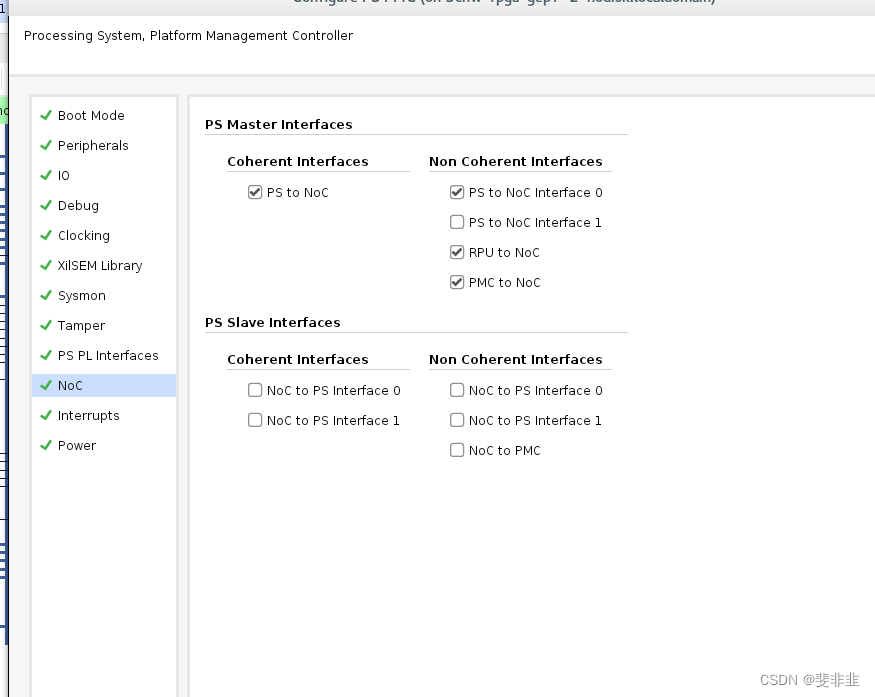This screenshot has width=875, height=697.
Task: Go to the Power section
Action: point(77,446)
